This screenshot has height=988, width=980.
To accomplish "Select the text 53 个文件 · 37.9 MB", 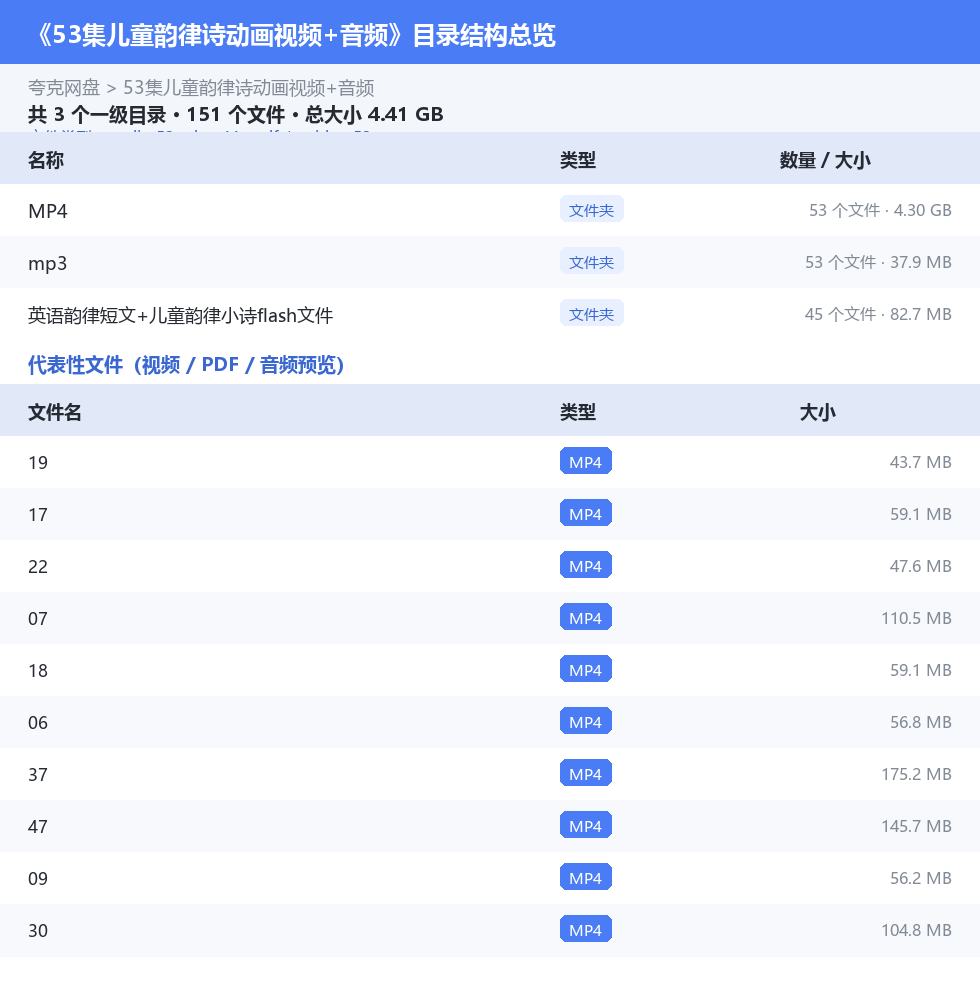I will tap(879, 262).
